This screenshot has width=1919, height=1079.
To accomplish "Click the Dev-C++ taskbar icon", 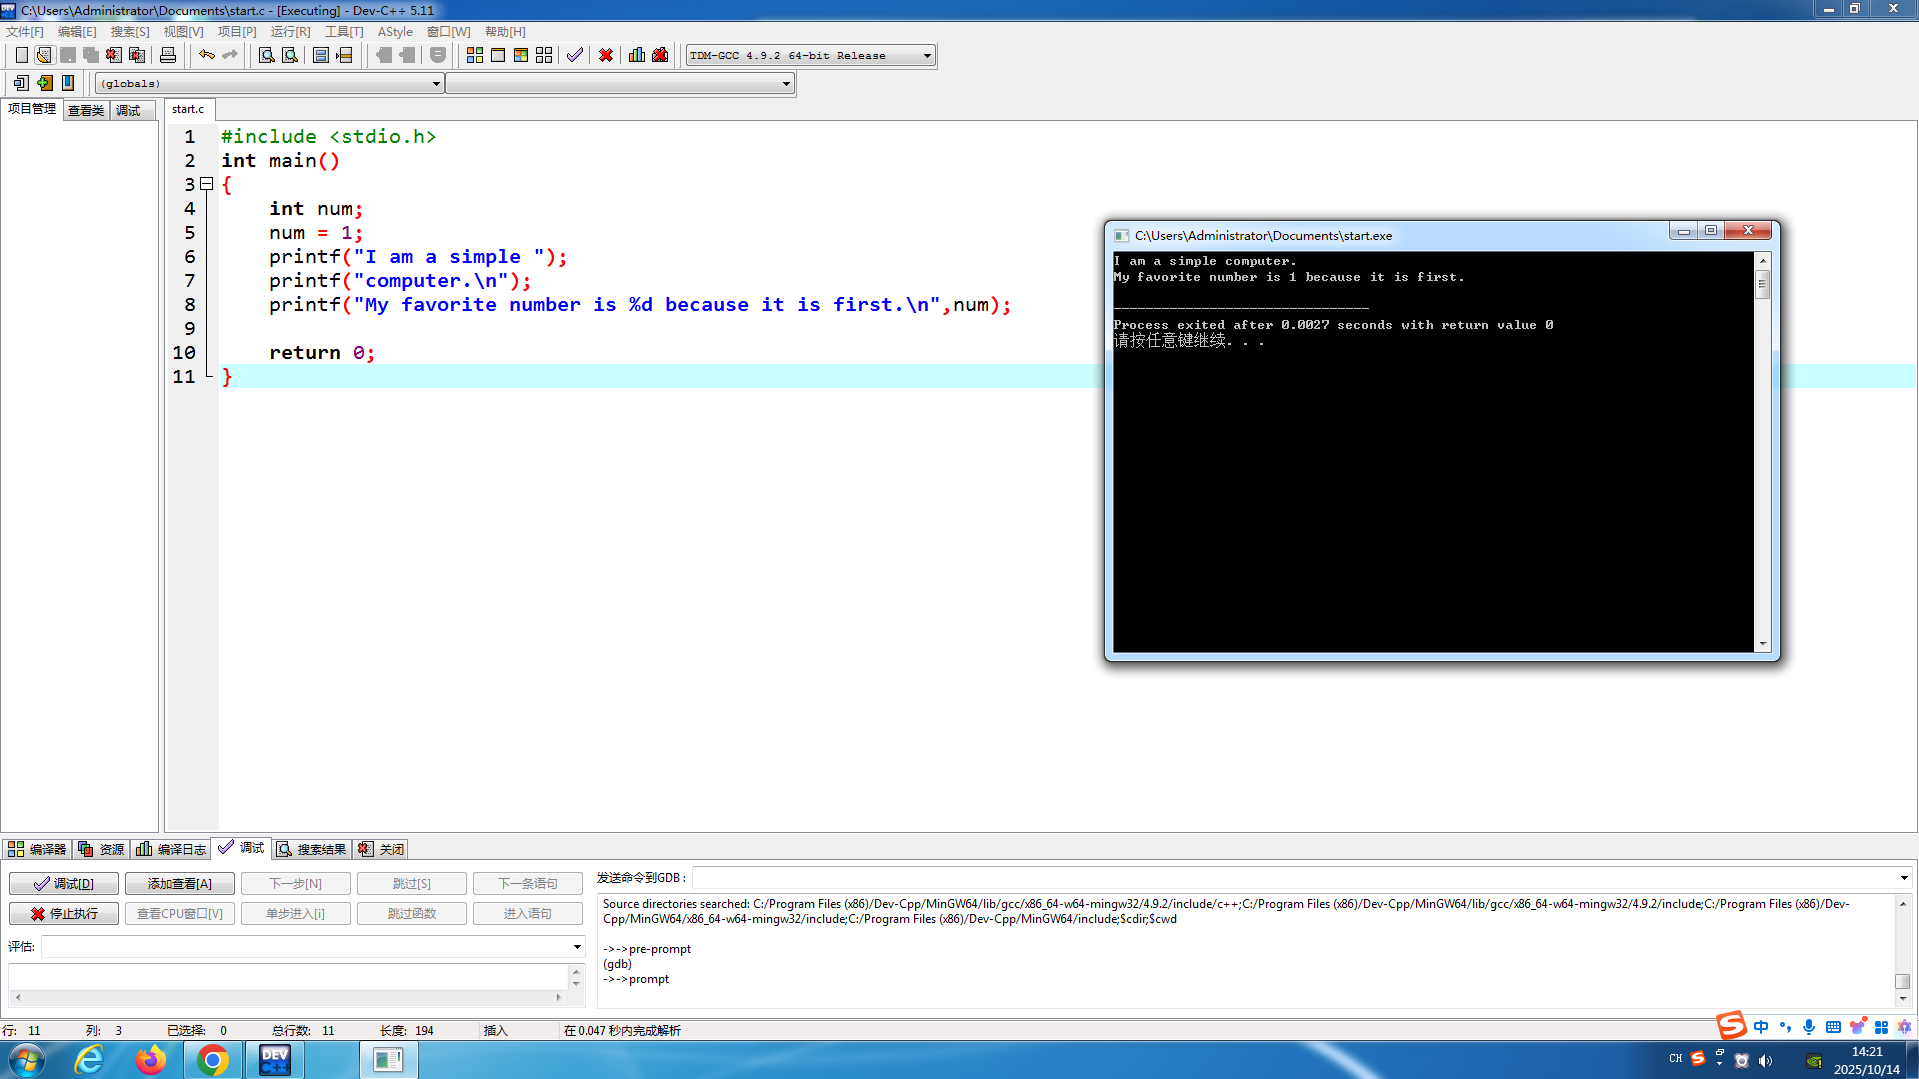I will tap(274, 1060).
